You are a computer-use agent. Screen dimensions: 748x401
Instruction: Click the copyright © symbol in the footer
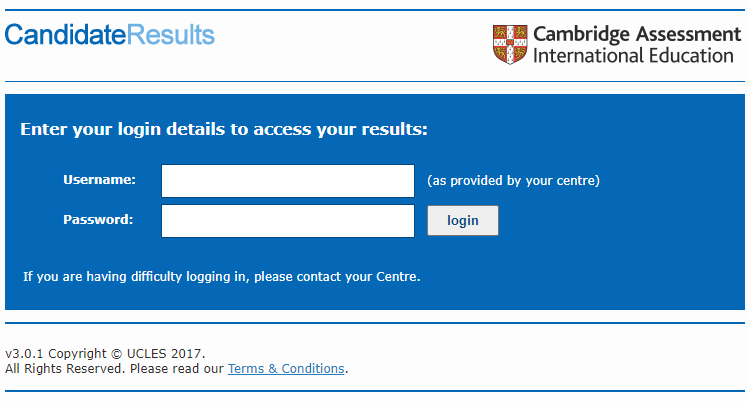tap(117, 354)
